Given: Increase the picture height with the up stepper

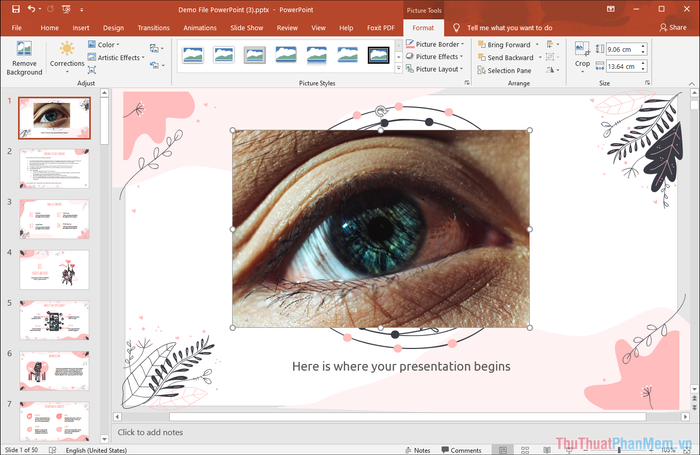Looking at the screenshot, I should [643, 46].
